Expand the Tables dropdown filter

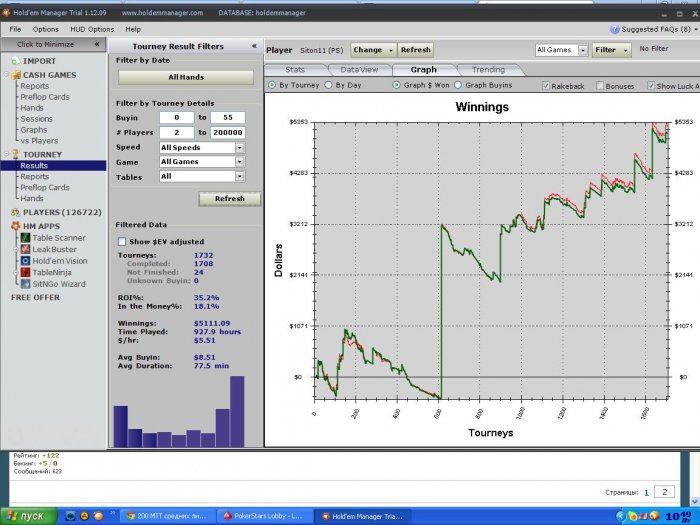coord(240,177)
